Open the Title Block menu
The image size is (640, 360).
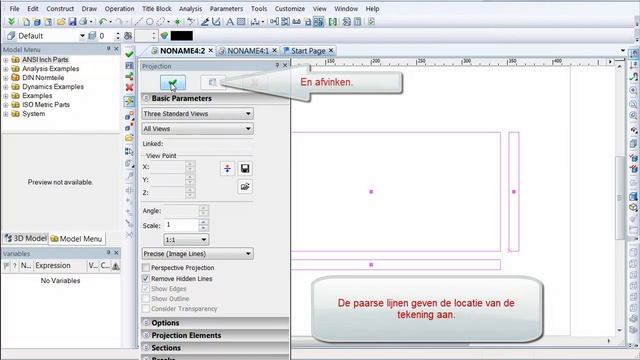point(157,9)
